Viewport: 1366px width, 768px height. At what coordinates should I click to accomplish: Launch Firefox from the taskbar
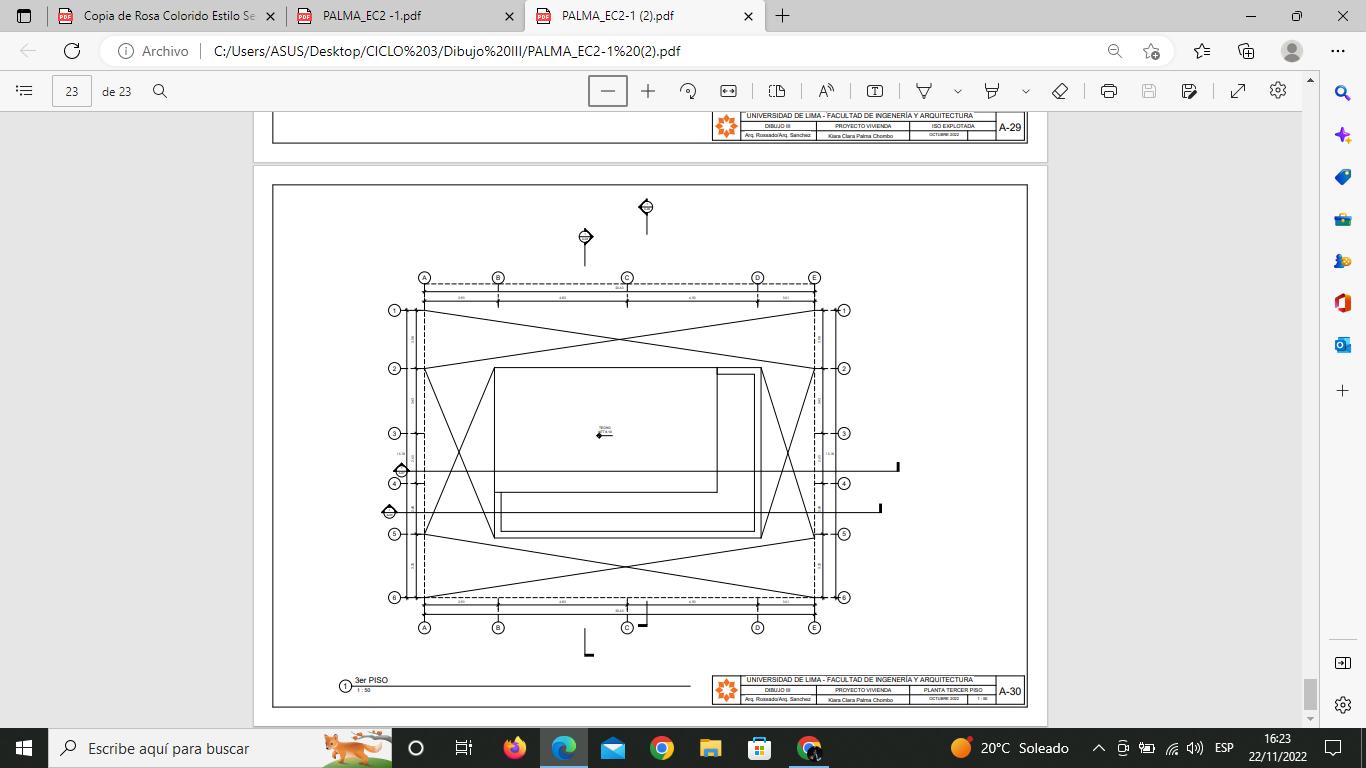514,748
